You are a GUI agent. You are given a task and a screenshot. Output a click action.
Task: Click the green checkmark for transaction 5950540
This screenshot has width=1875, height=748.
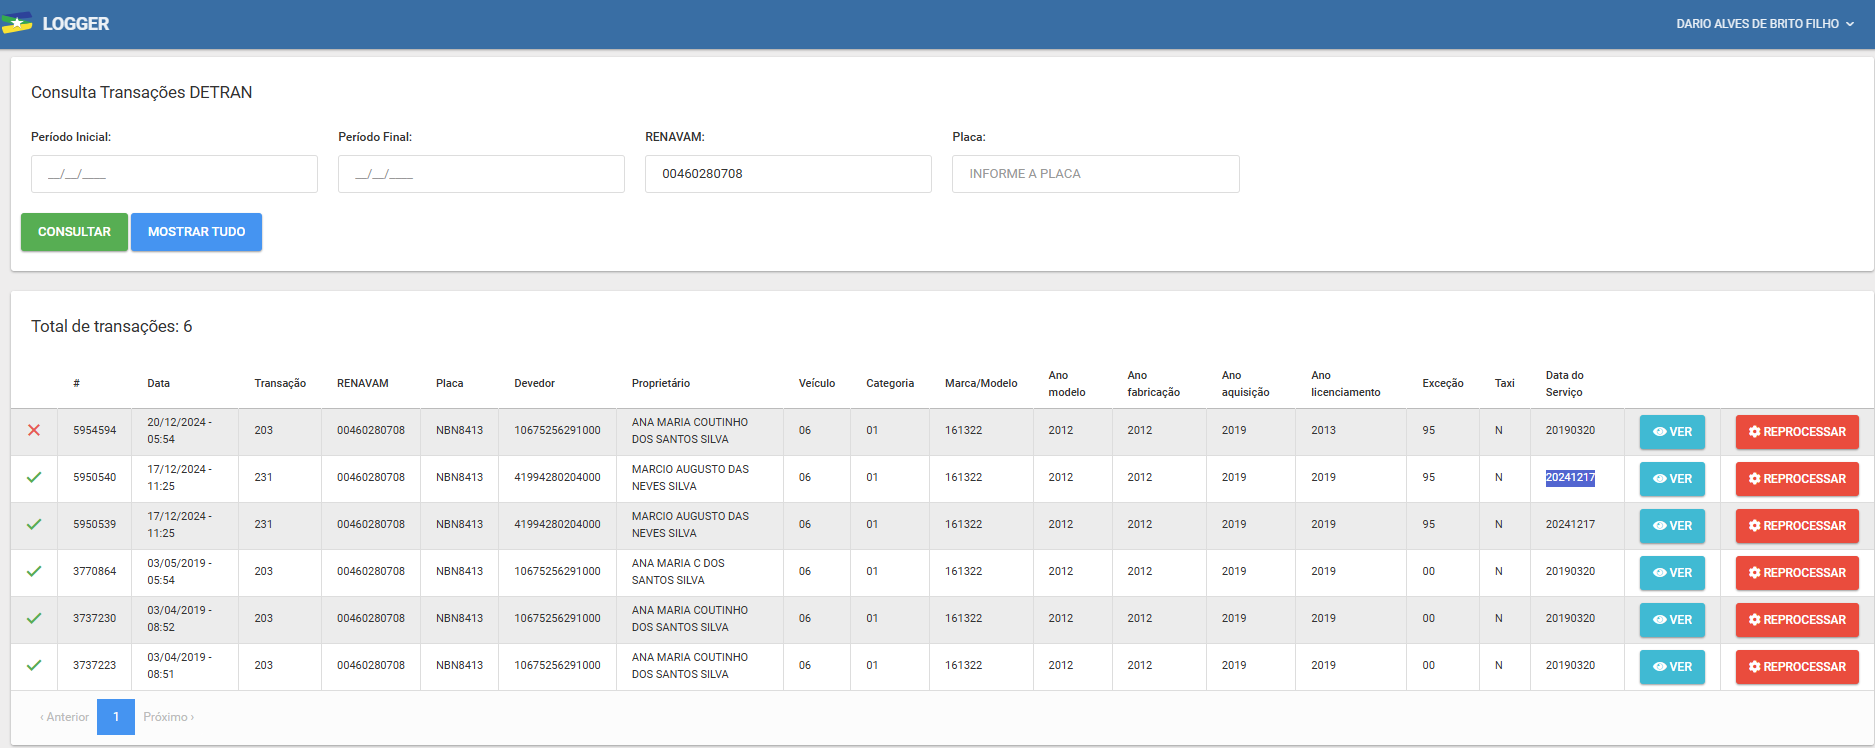[34, 477]
